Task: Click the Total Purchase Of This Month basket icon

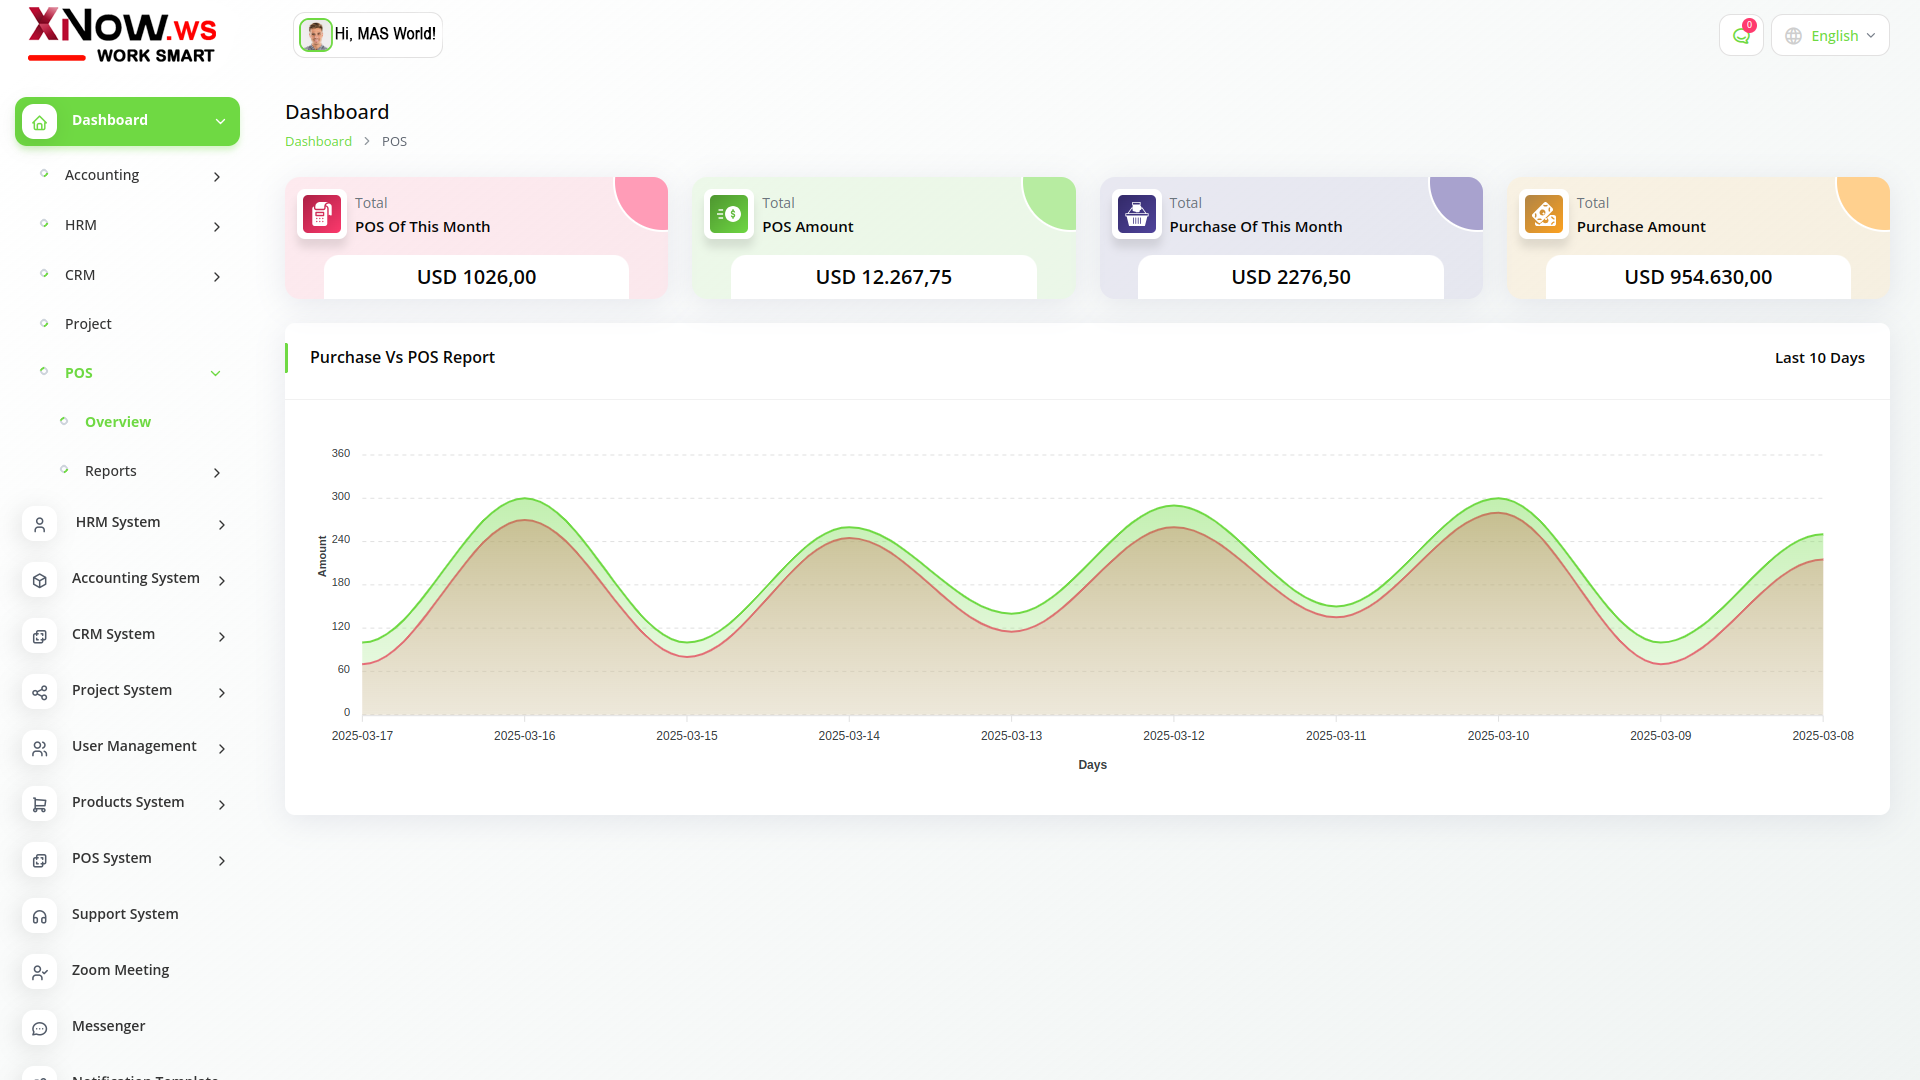Action: tap(1136, 214)
